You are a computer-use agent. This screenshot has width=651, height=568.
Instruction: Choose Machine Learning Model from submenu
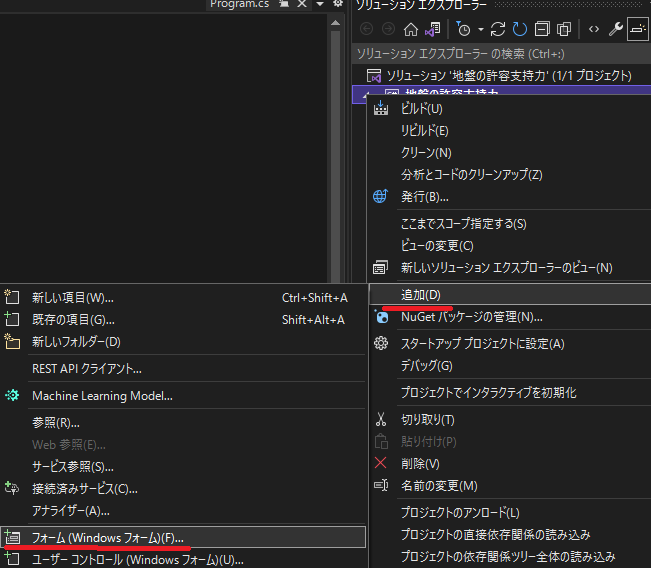pyautogui.click(x=102, y=395)
